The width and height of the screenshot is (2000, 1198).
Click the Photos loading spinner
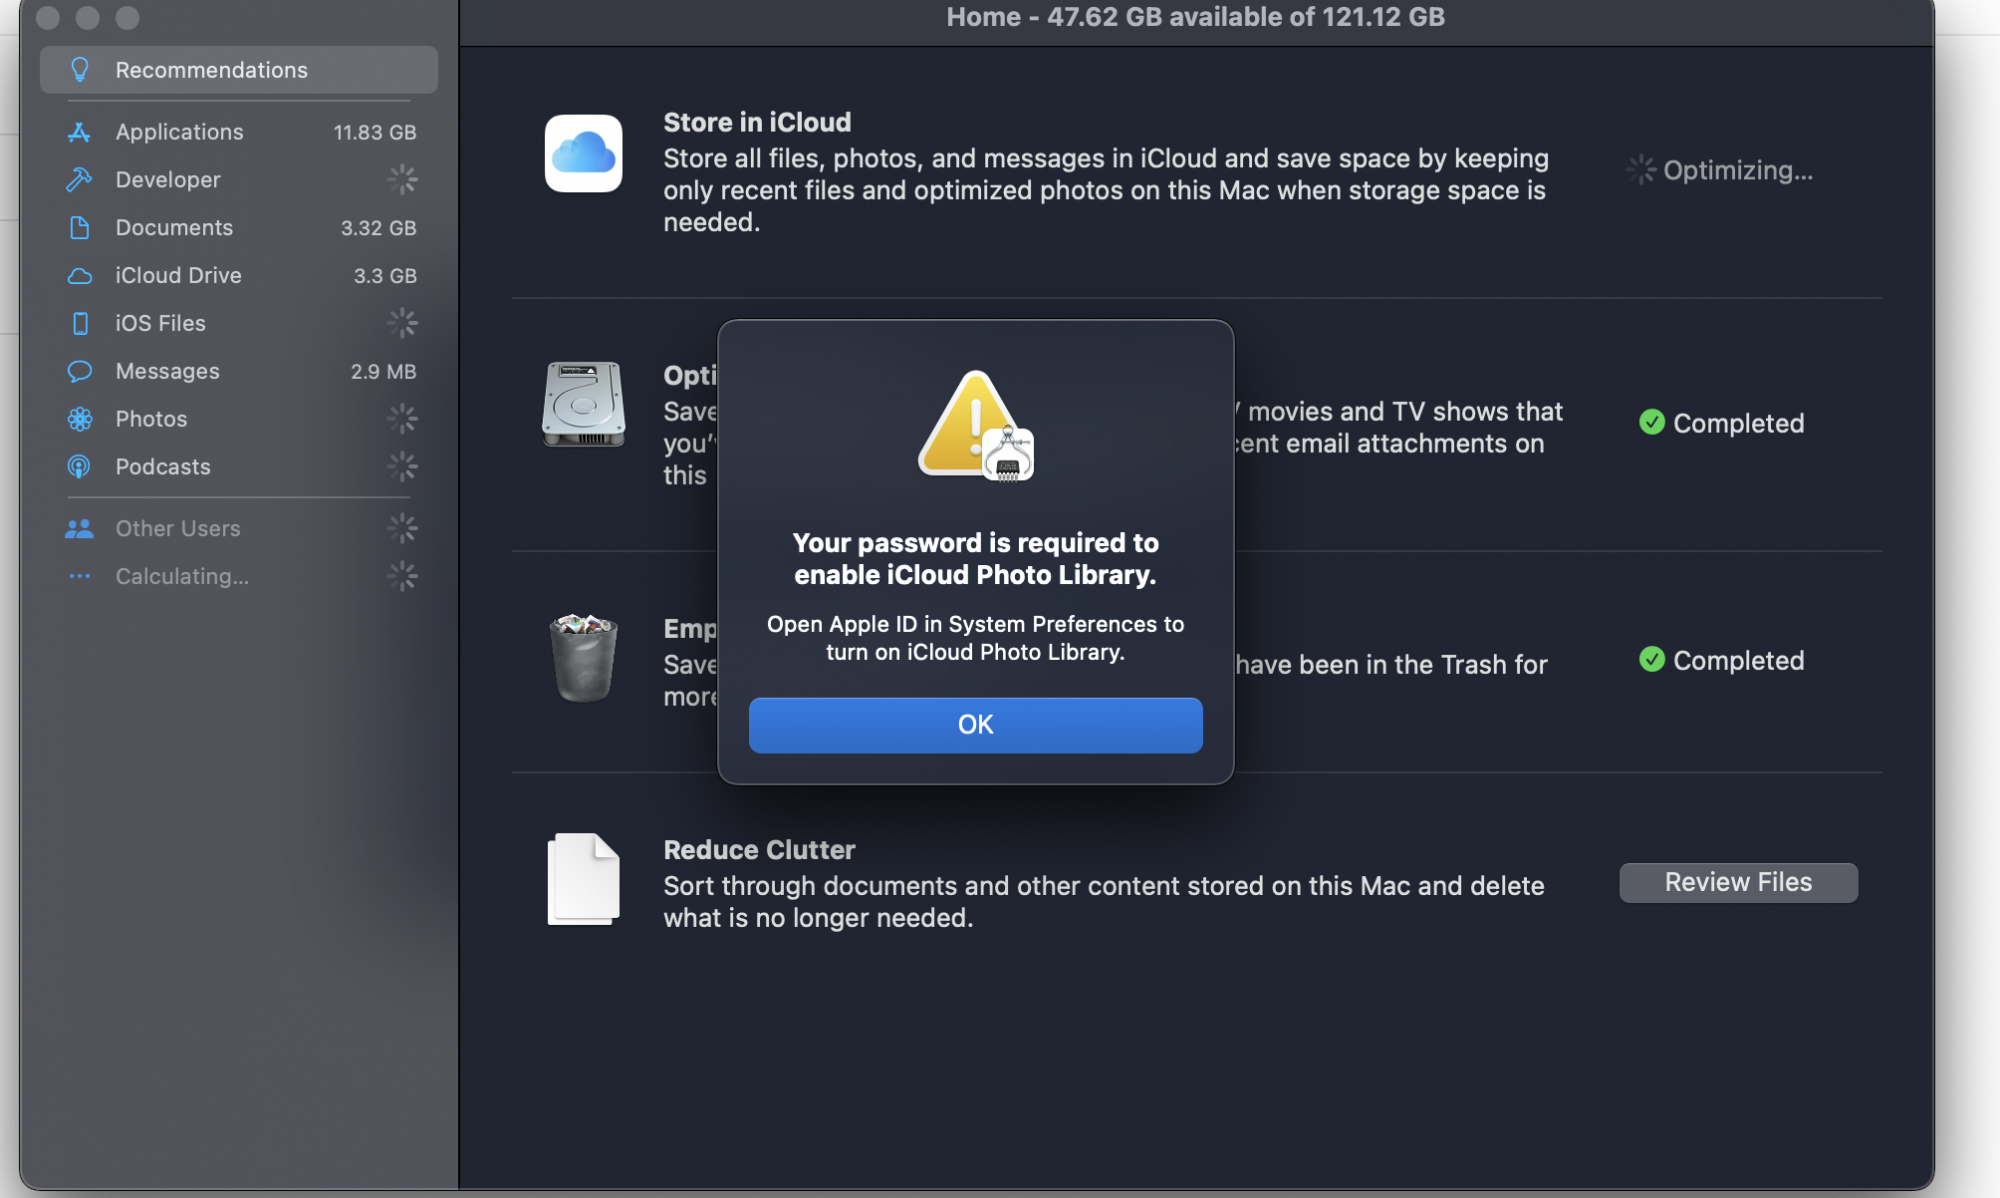click(402, 419)
